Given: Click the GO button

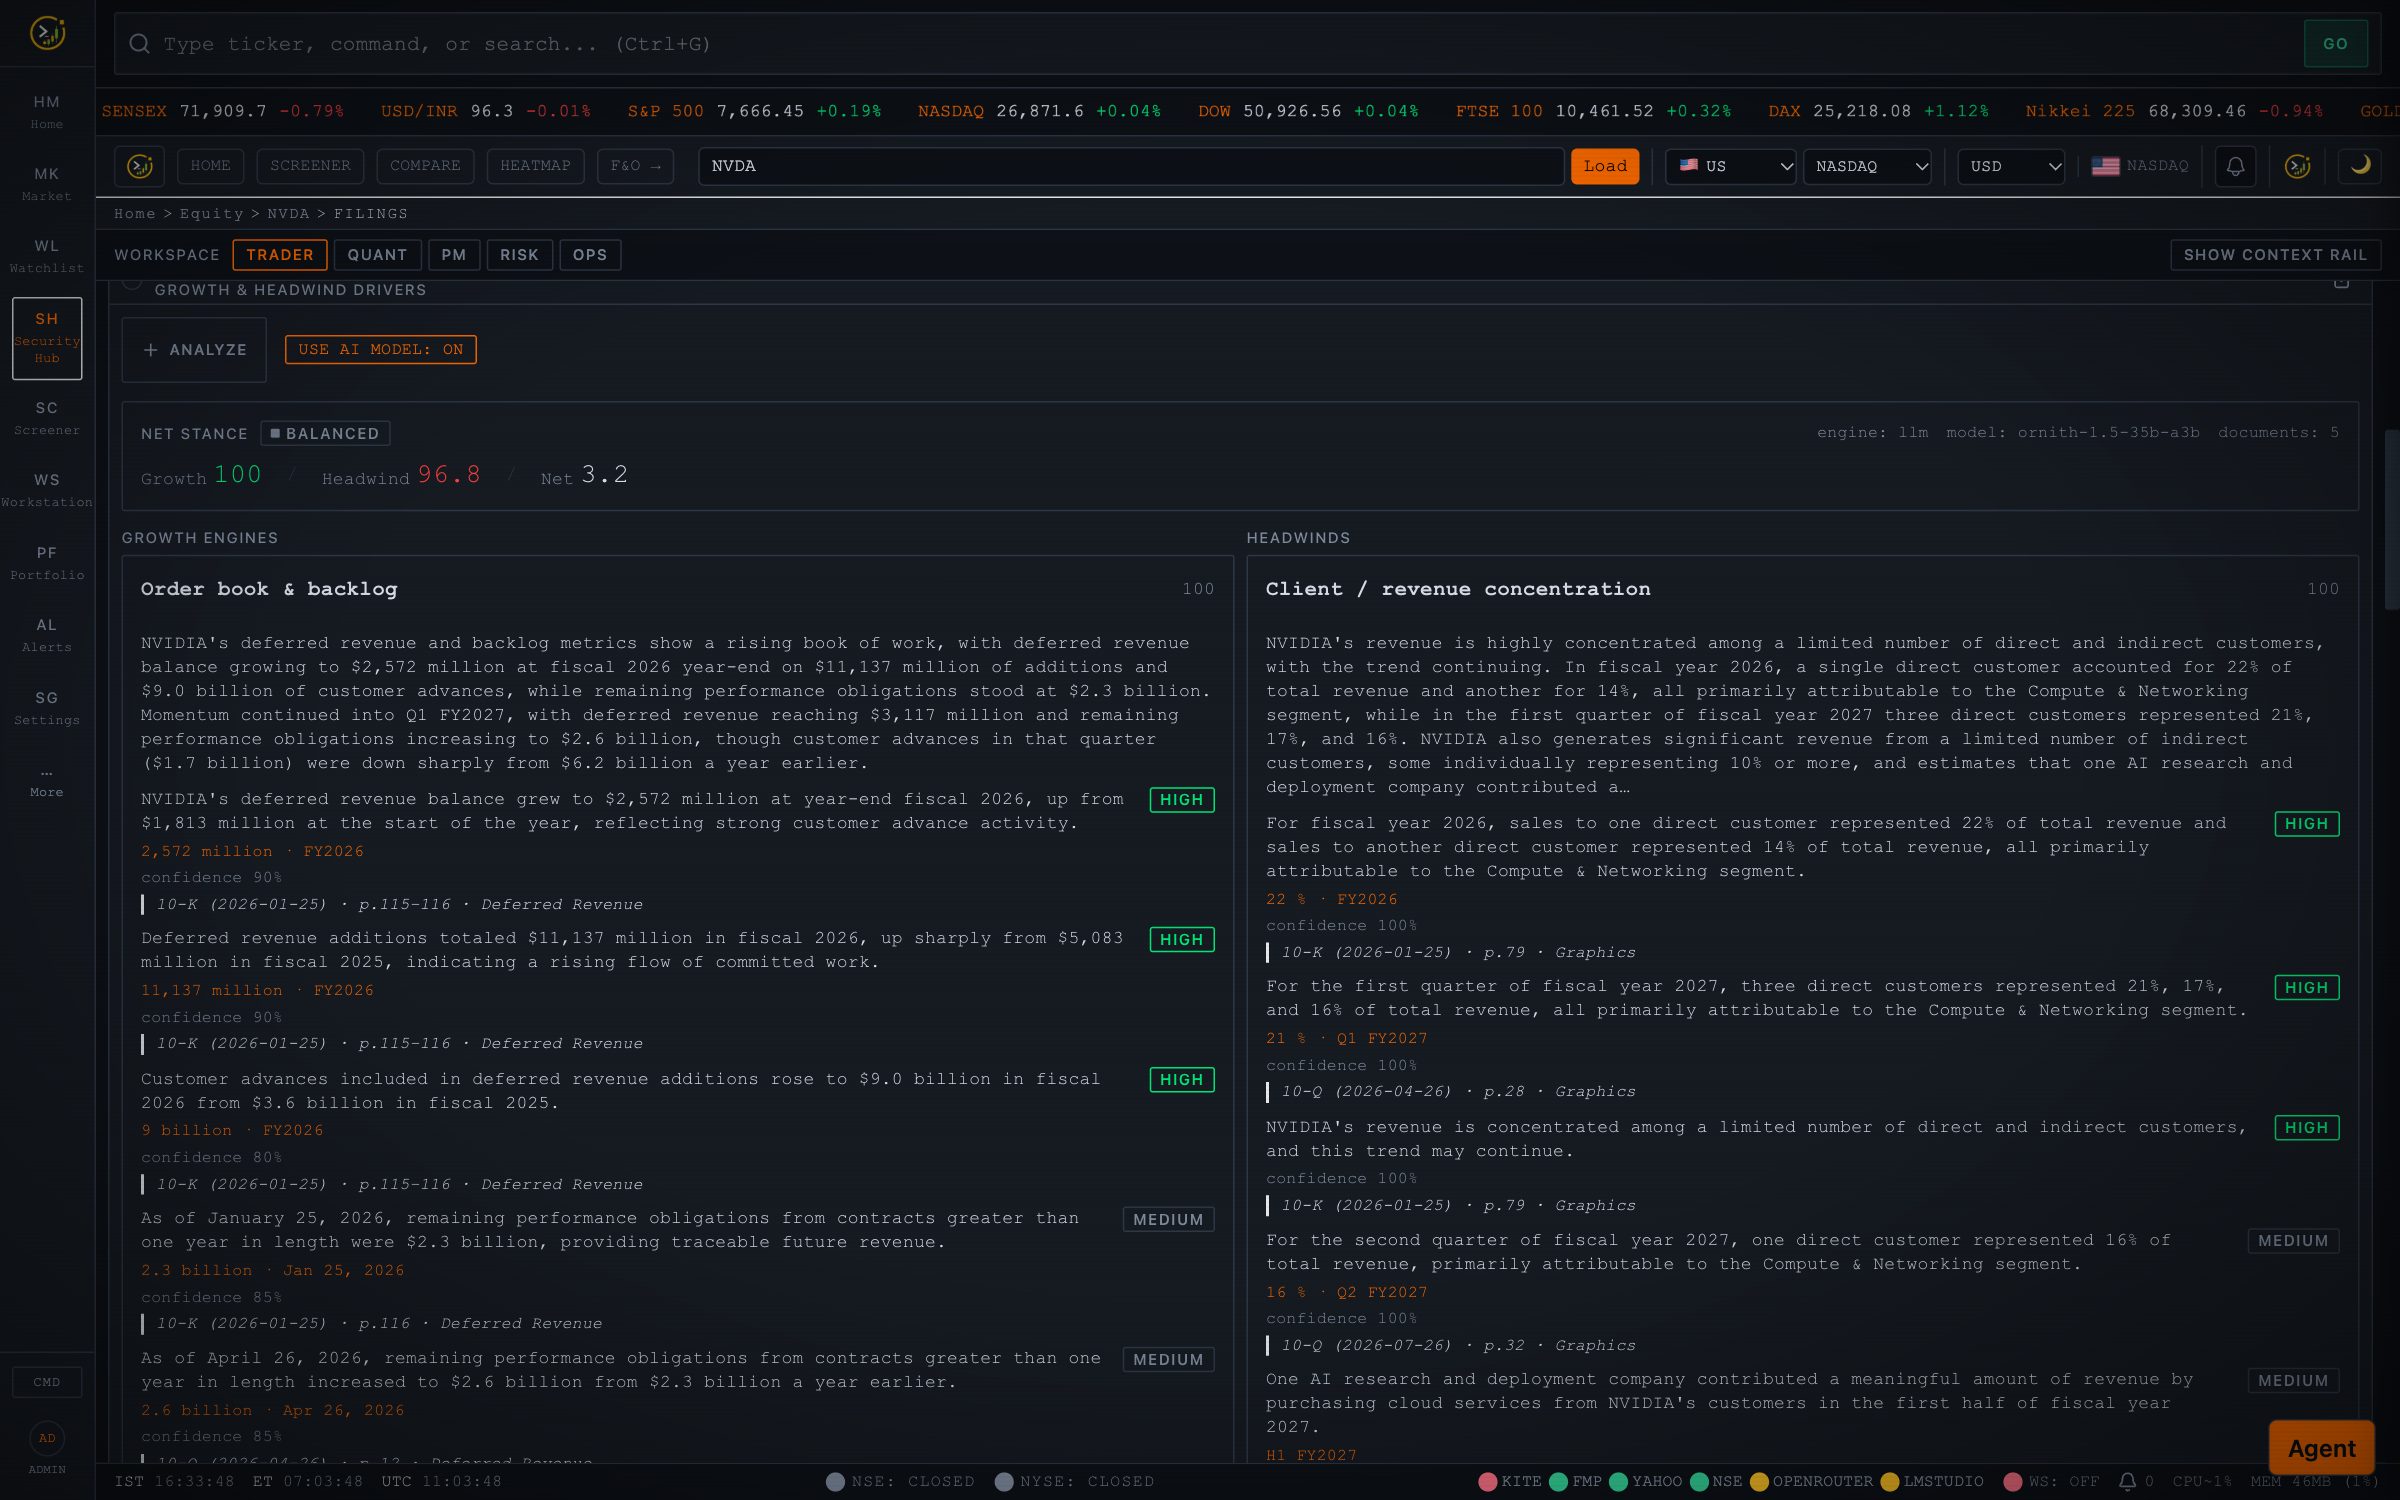Looking at the screenshot, I should (2335, 44).
